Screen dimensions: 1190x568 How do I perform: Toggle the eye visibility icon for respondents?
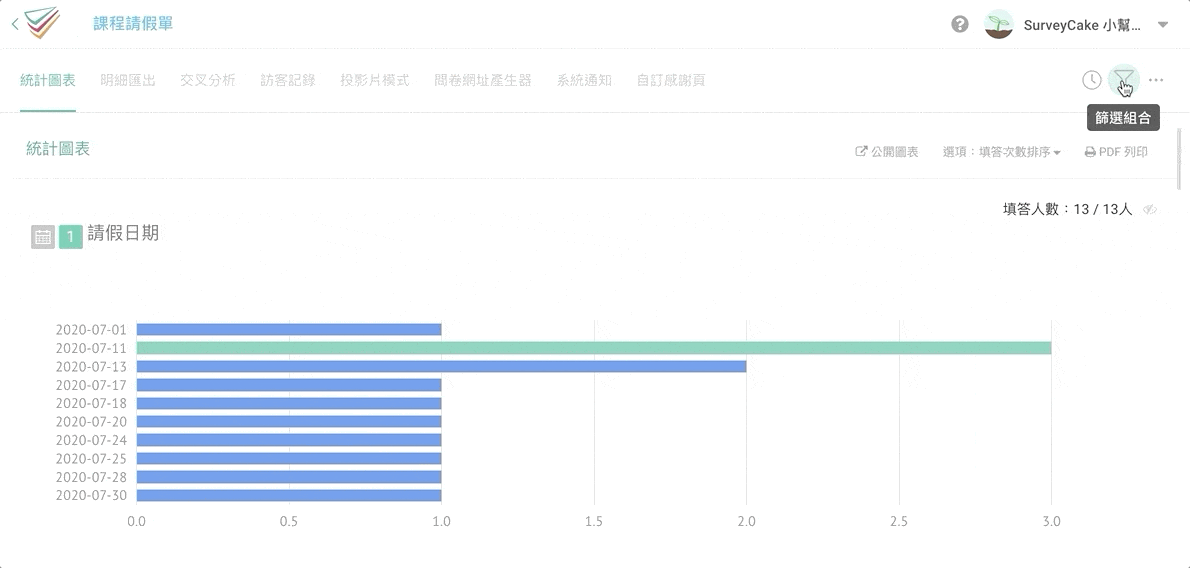click(1150, 210)
